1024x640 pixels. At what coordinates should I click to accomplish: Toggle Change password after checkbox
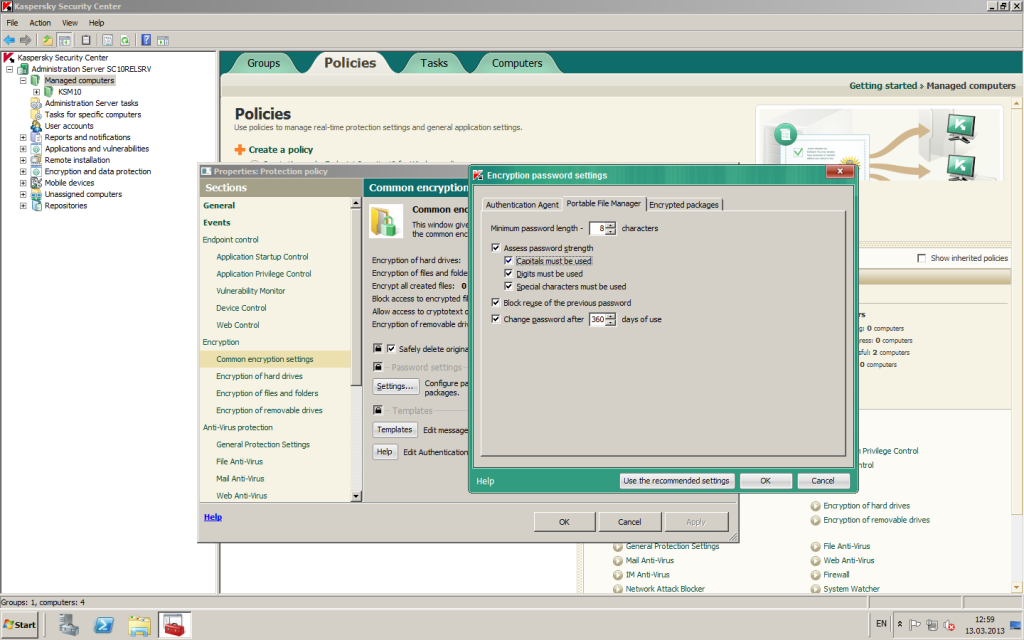pyautogui.click(x=496, y=319)
